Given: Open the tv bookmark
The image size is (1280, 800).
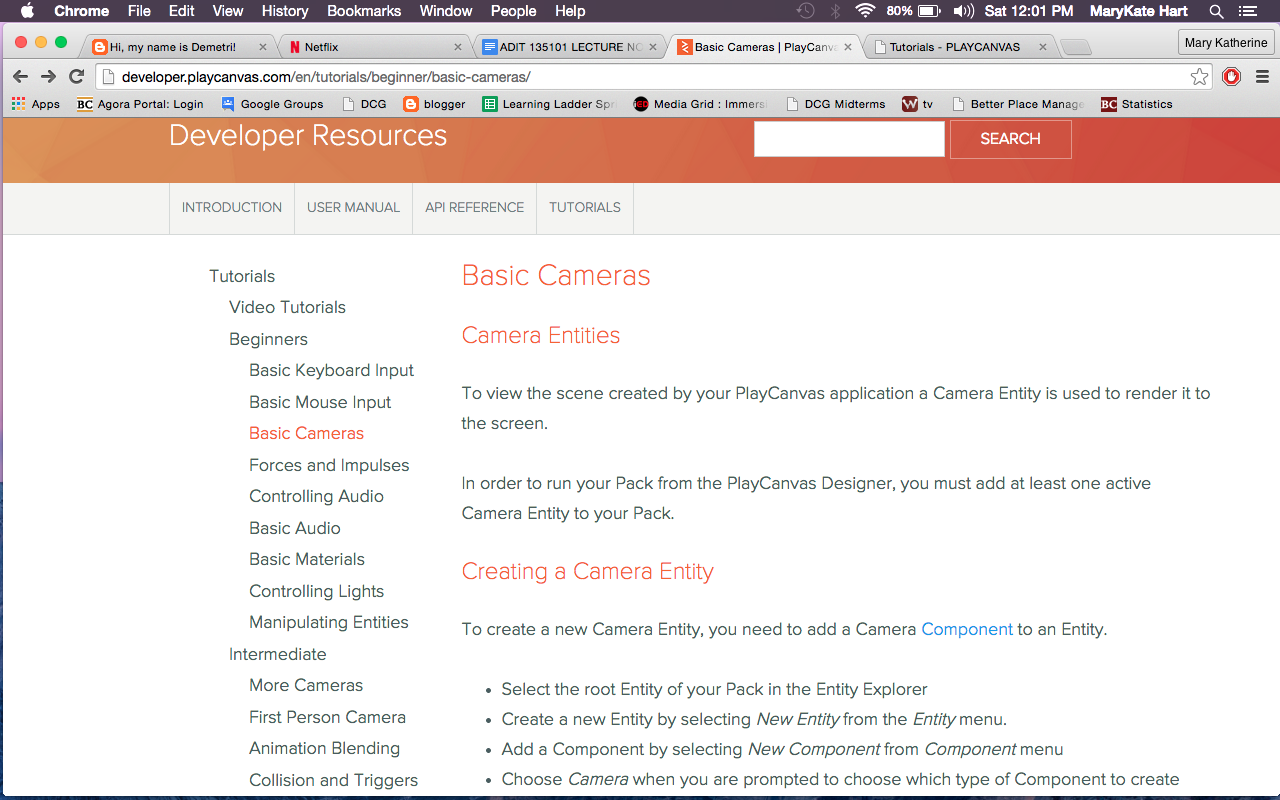Looking at the screenshot, I should pos(918,104).
